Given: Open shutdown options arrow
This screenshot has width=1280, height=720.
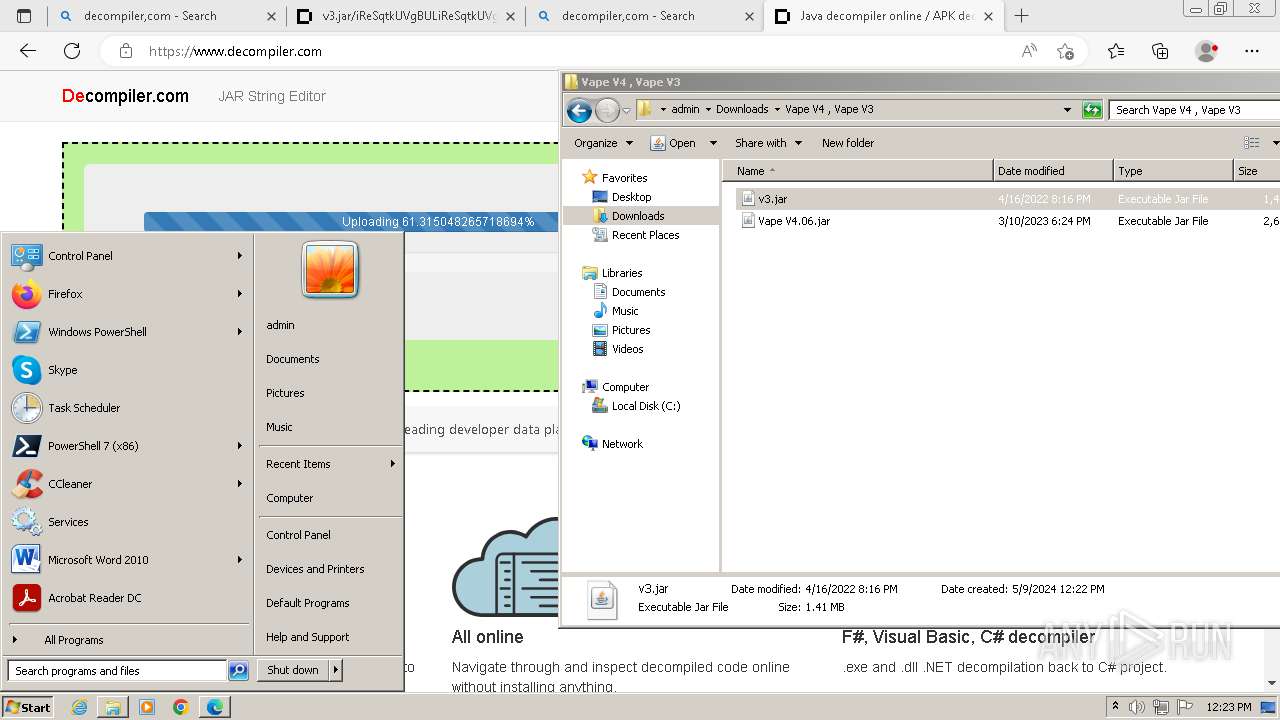Looking at the screenshot, I should point(336,670).
